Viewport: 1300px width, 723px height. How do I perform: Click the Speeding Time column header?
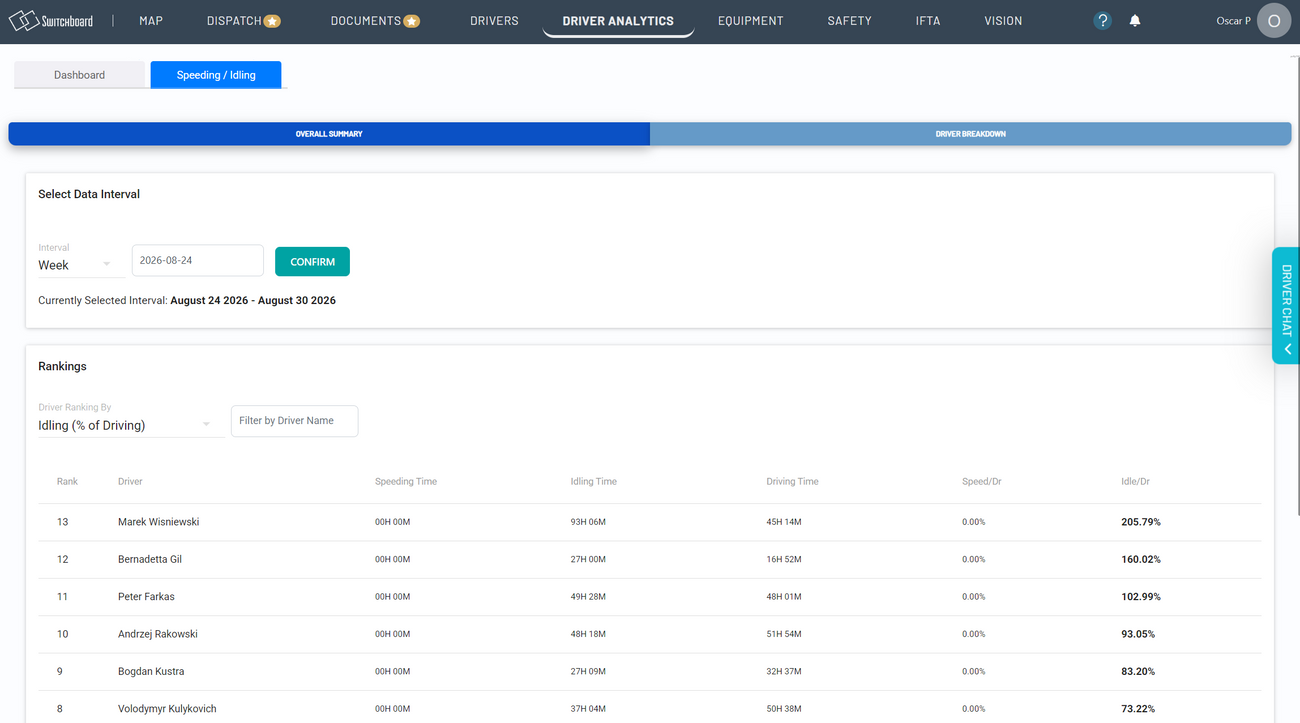(x=406, y=481)
